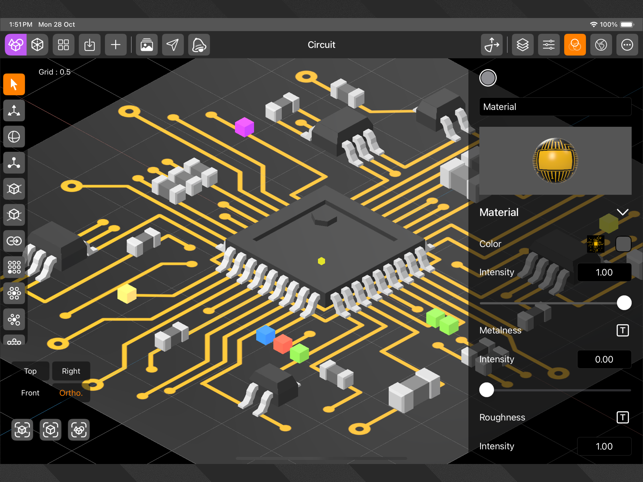643x482 pixels.
Task: Click the gray material circle swatch
Action: coord(488,78)
